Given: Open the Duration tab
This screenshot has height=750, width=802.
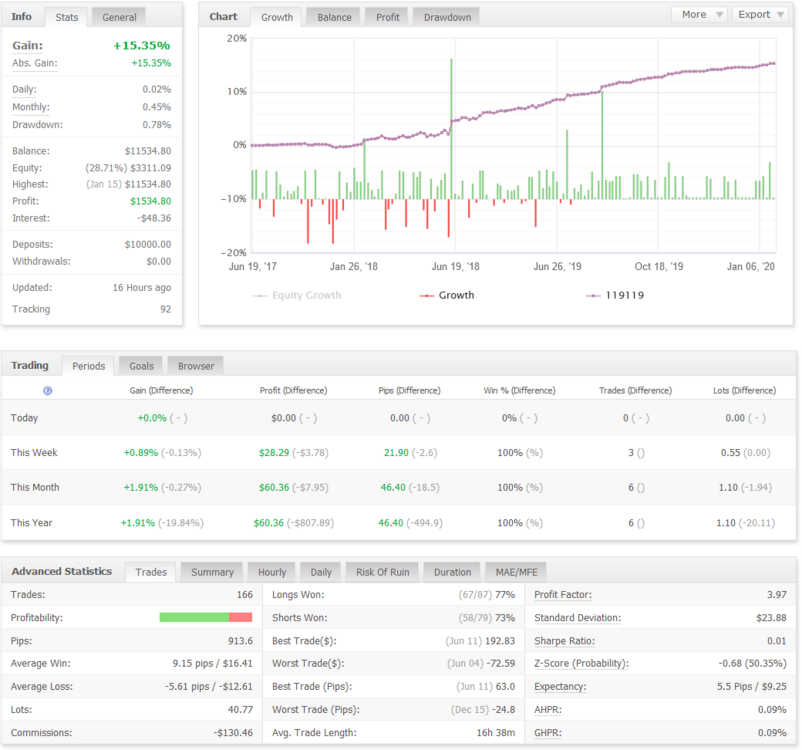Looking at the screenshot, I should [x=452, y=572].
